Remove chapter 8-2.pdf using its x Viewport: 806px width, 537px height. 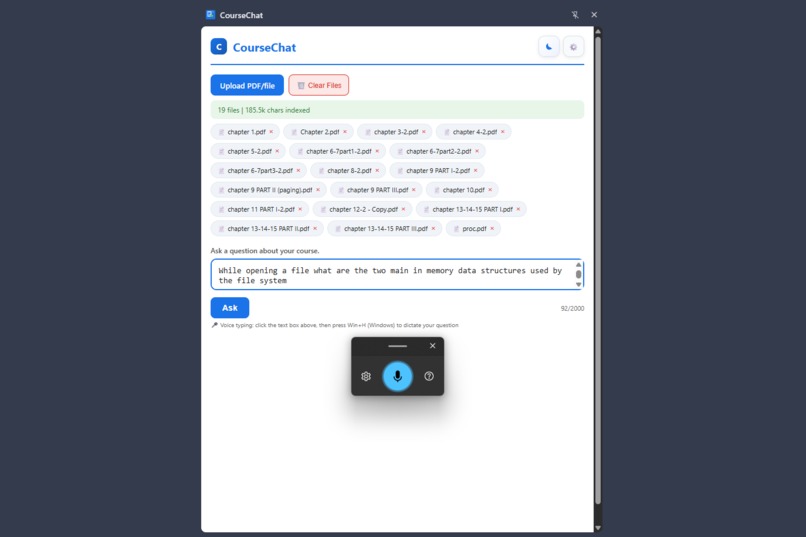tap(377, 171)
